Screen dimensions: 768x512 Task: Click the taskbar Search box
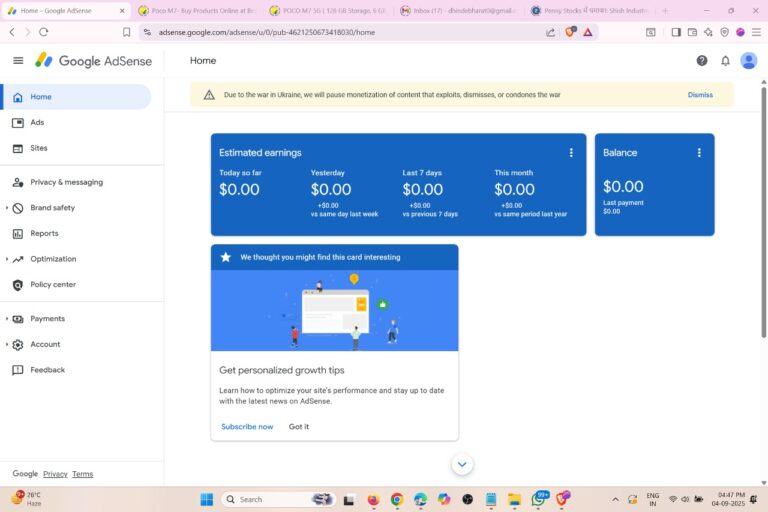pos(278,499)
